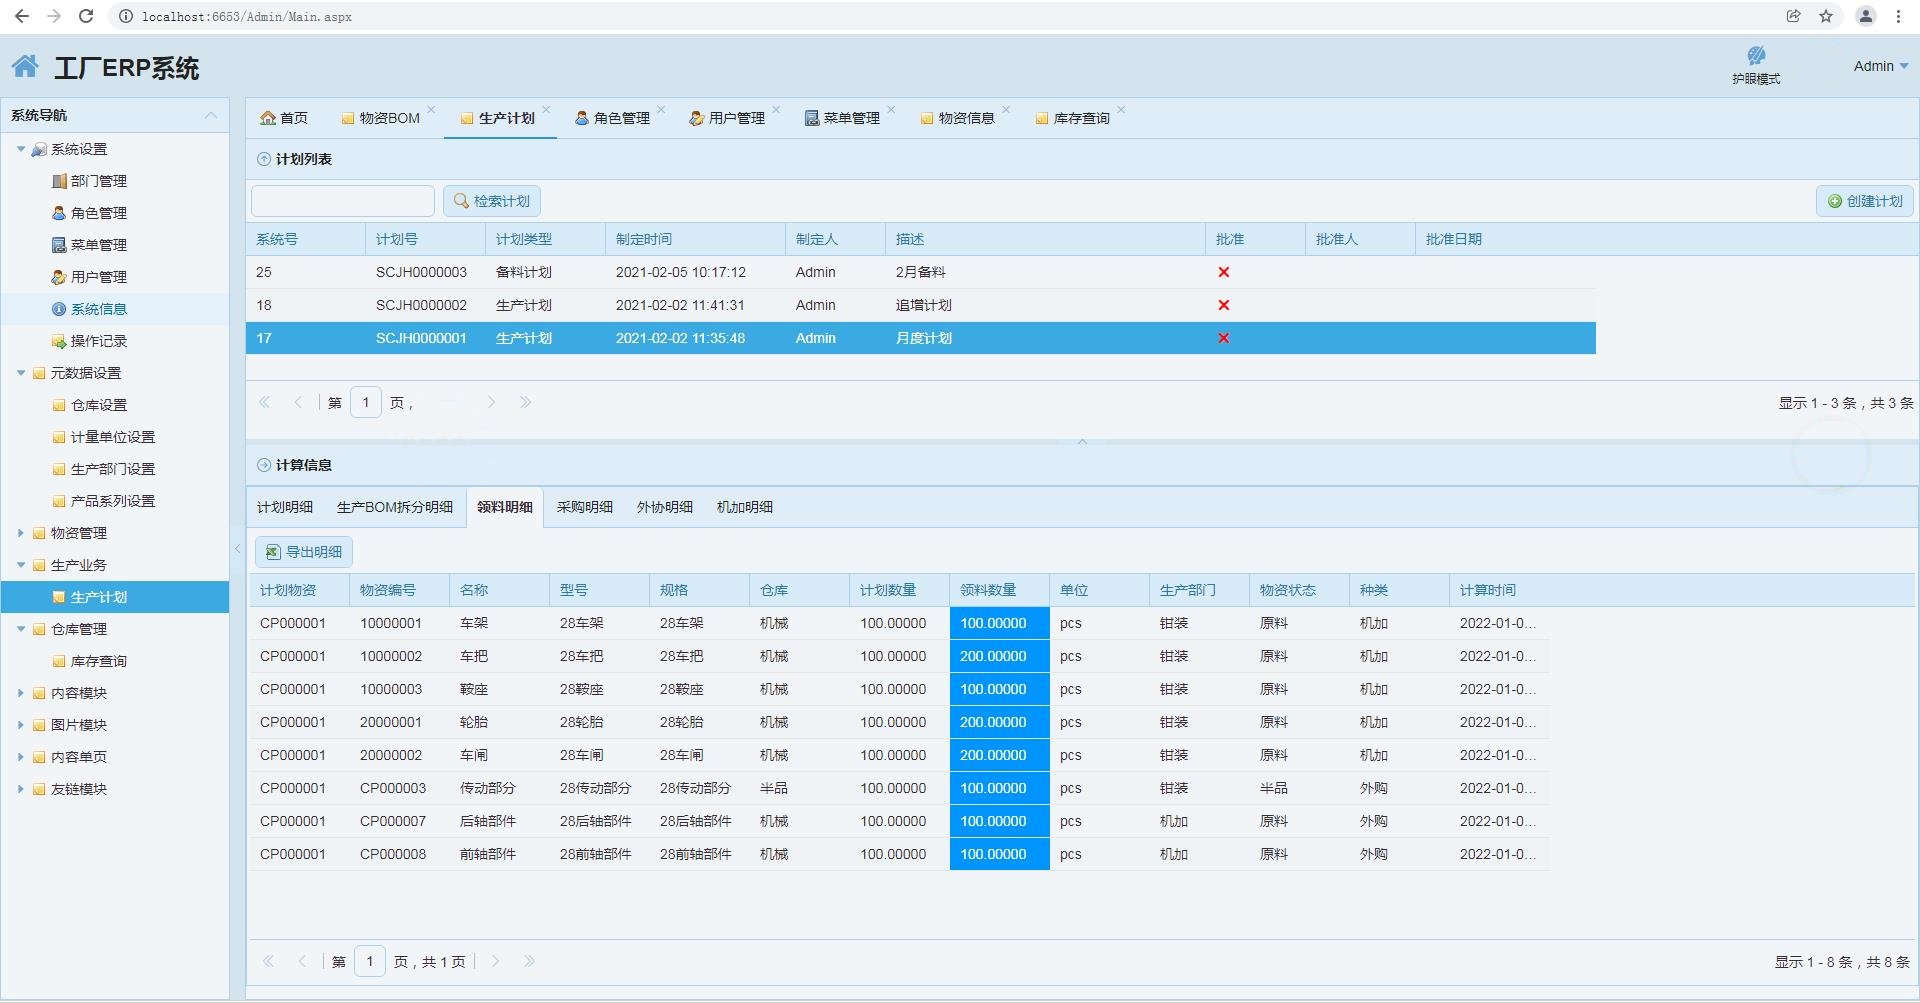Click the red X for plan SCJH0000003
This screenshot has width=1920, height=1003.
tap(1224, 272)
